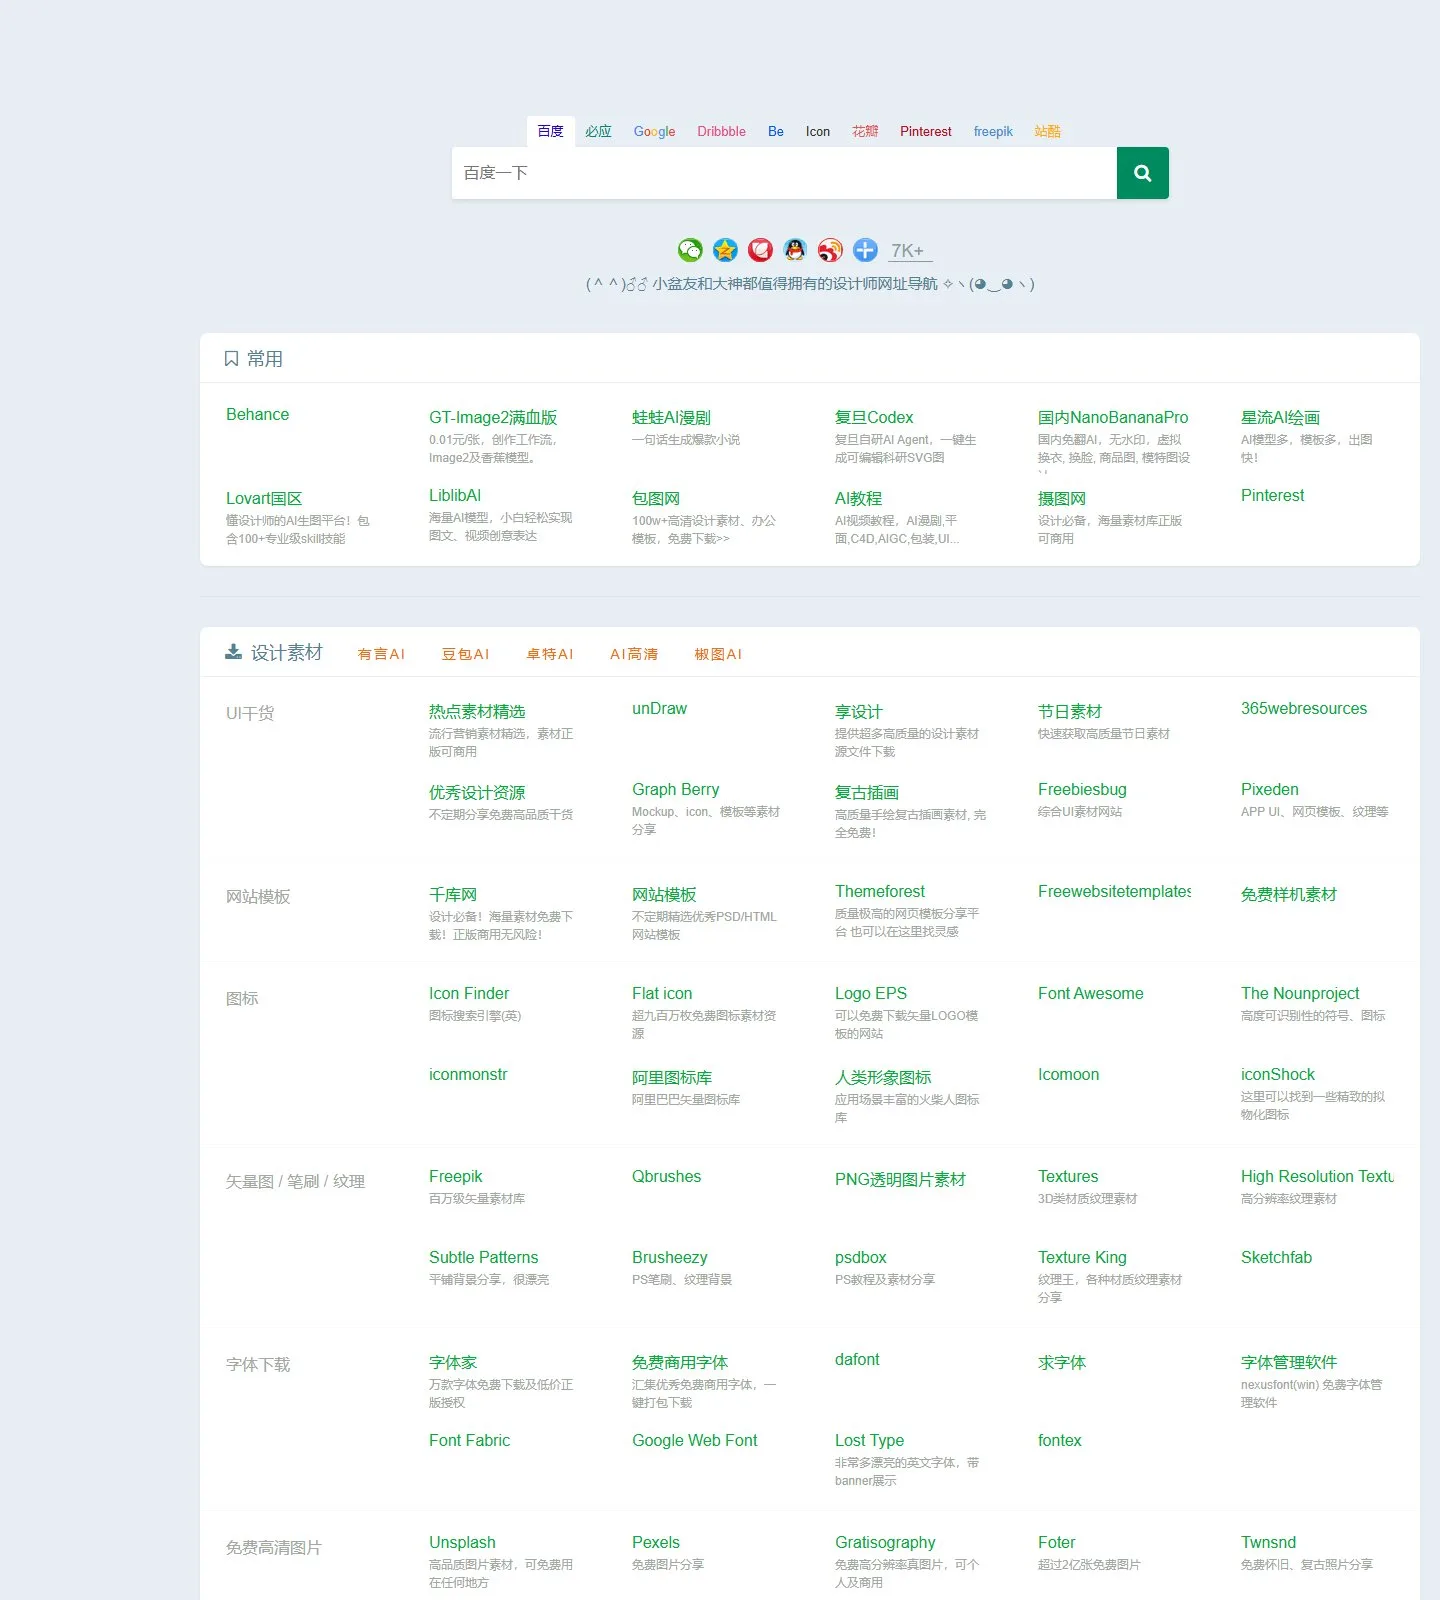Go to the 365webresources link
The height and width of the screenshot is (1600, 1440).
(x=1304, y=708)
